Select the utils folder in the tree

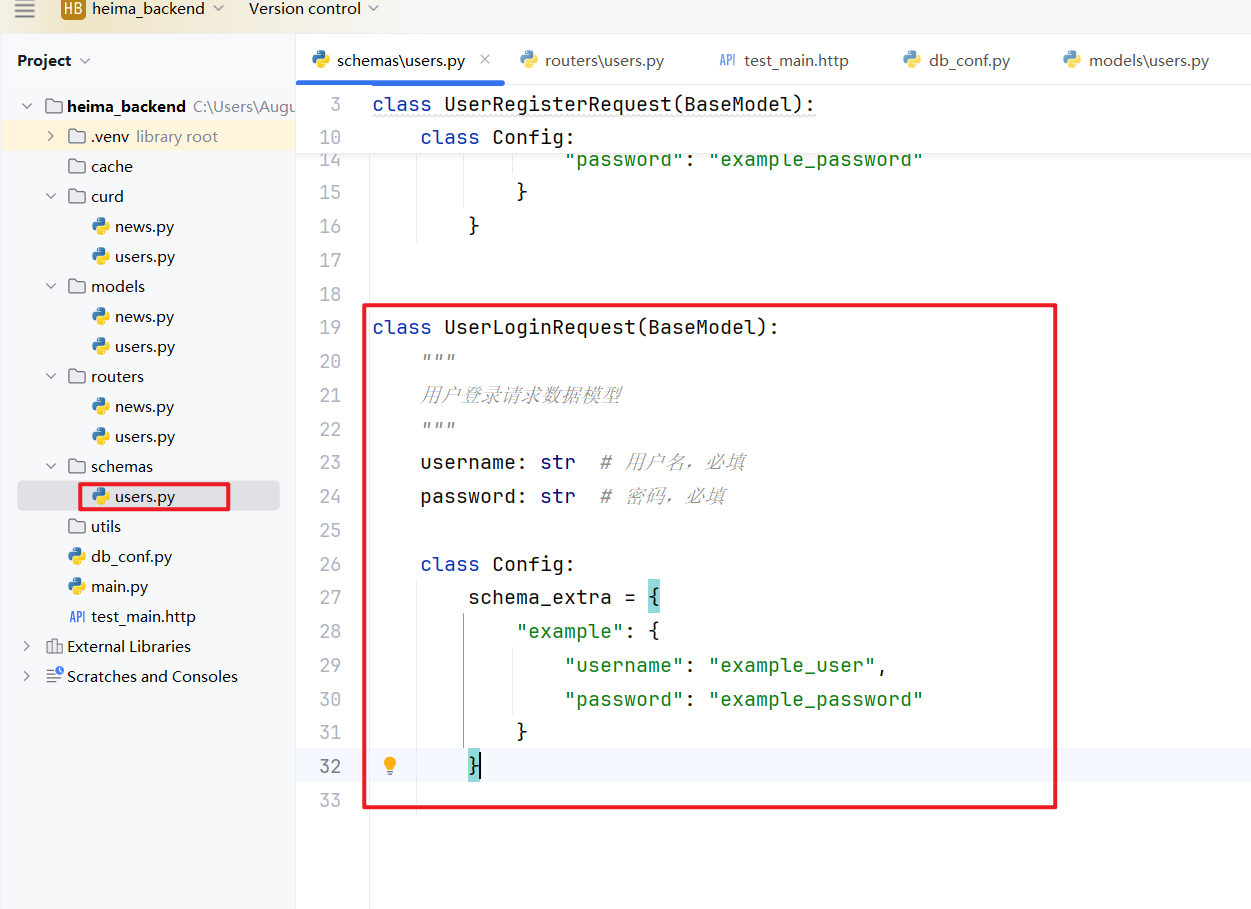105,527
